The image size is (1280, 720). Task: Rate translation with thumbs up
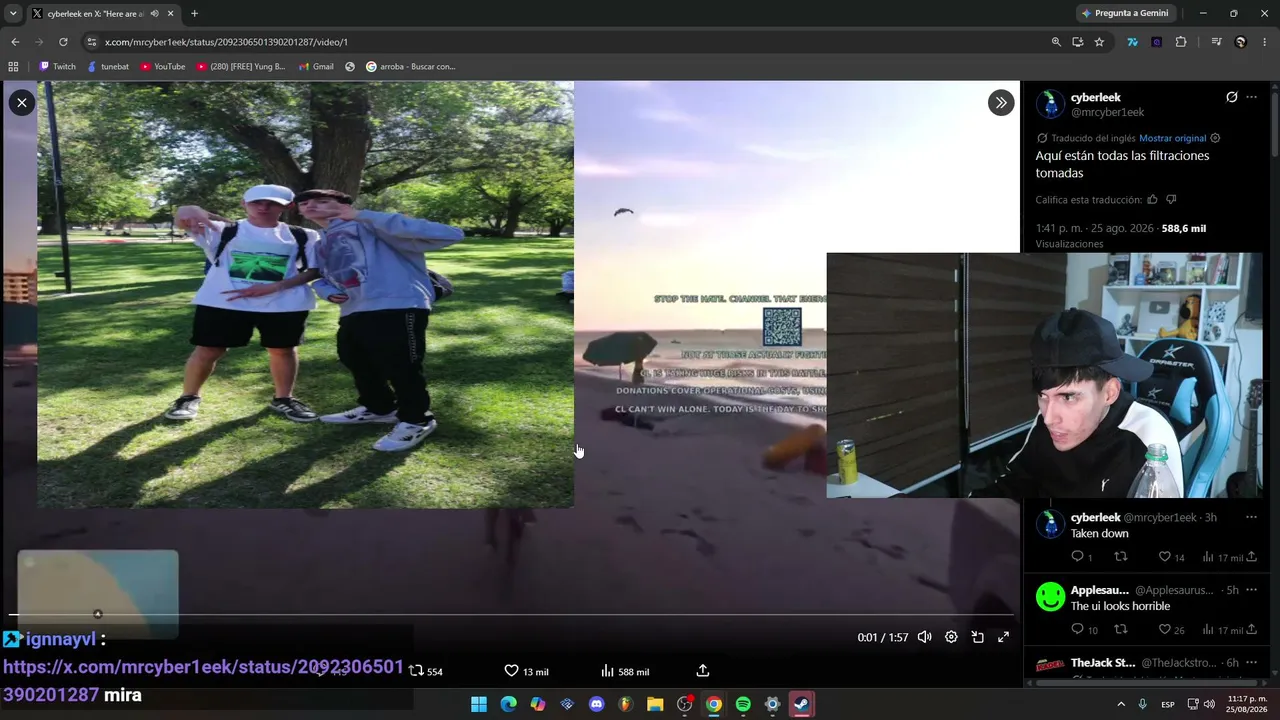tap(1152, 200)
